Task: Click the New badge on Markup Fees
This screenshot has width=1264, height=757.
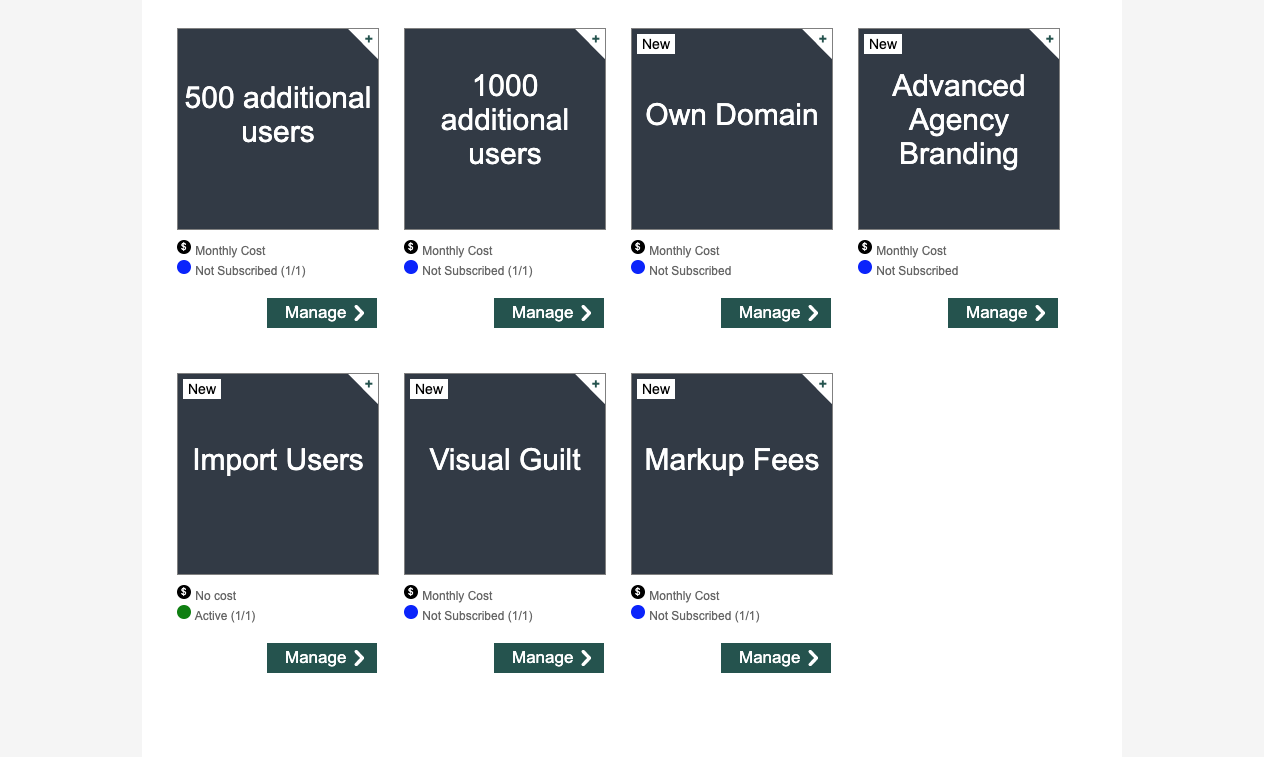Action: coord(656,389)
